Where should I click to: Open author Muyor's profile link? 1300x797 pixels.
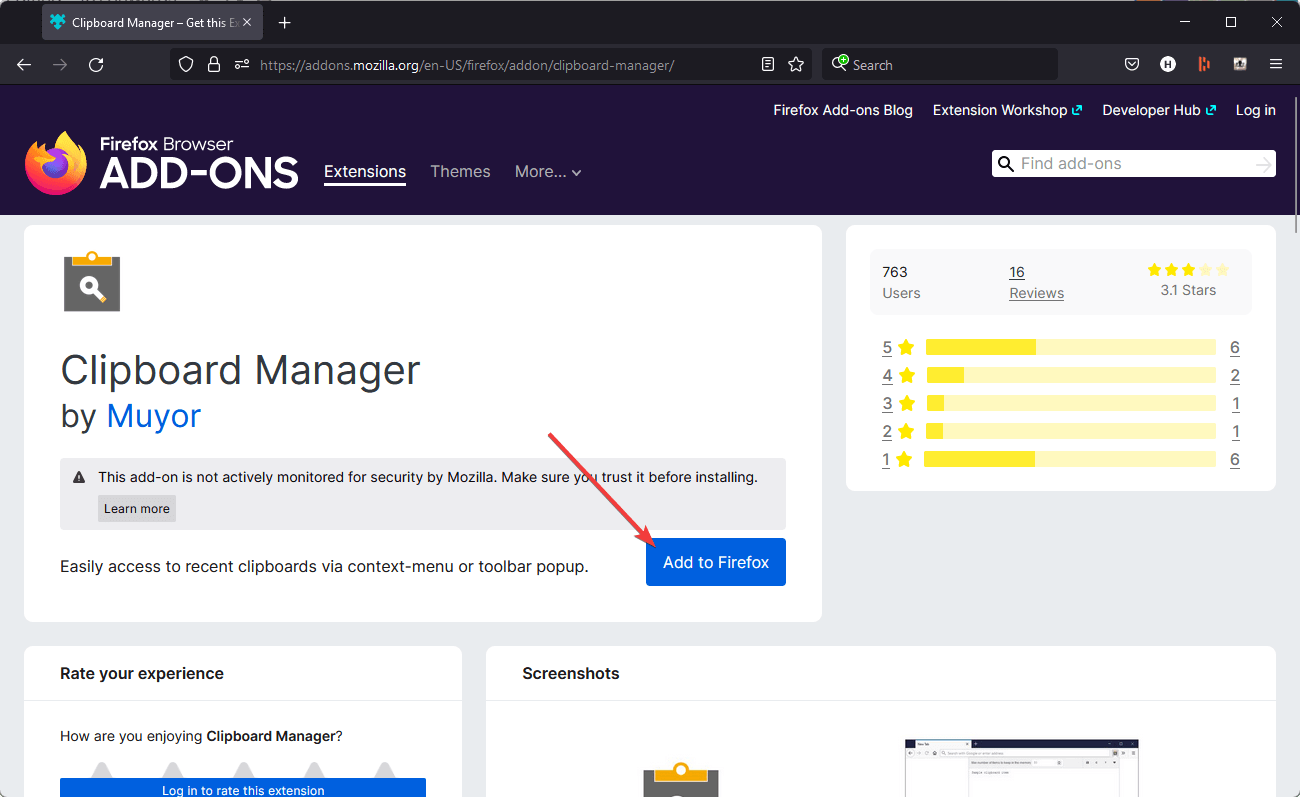tap(153, 415)
